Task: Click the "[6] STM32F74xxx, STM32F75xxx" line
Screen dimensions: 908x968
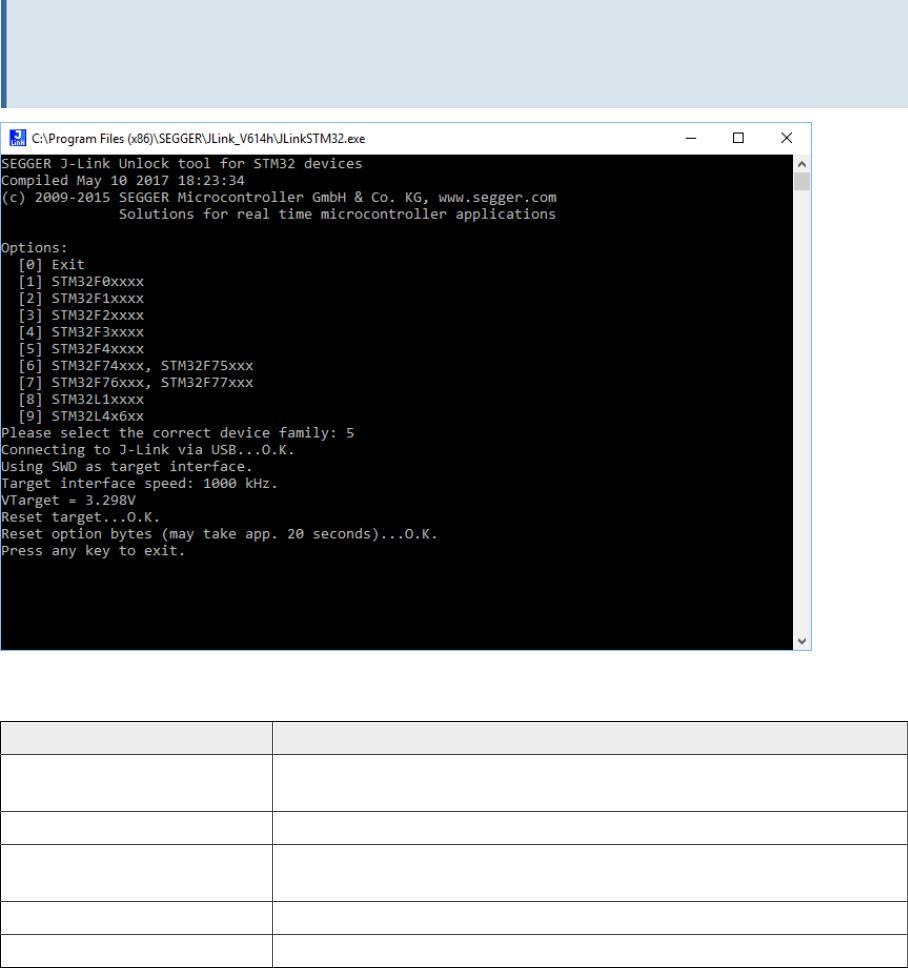Action: 136,365
